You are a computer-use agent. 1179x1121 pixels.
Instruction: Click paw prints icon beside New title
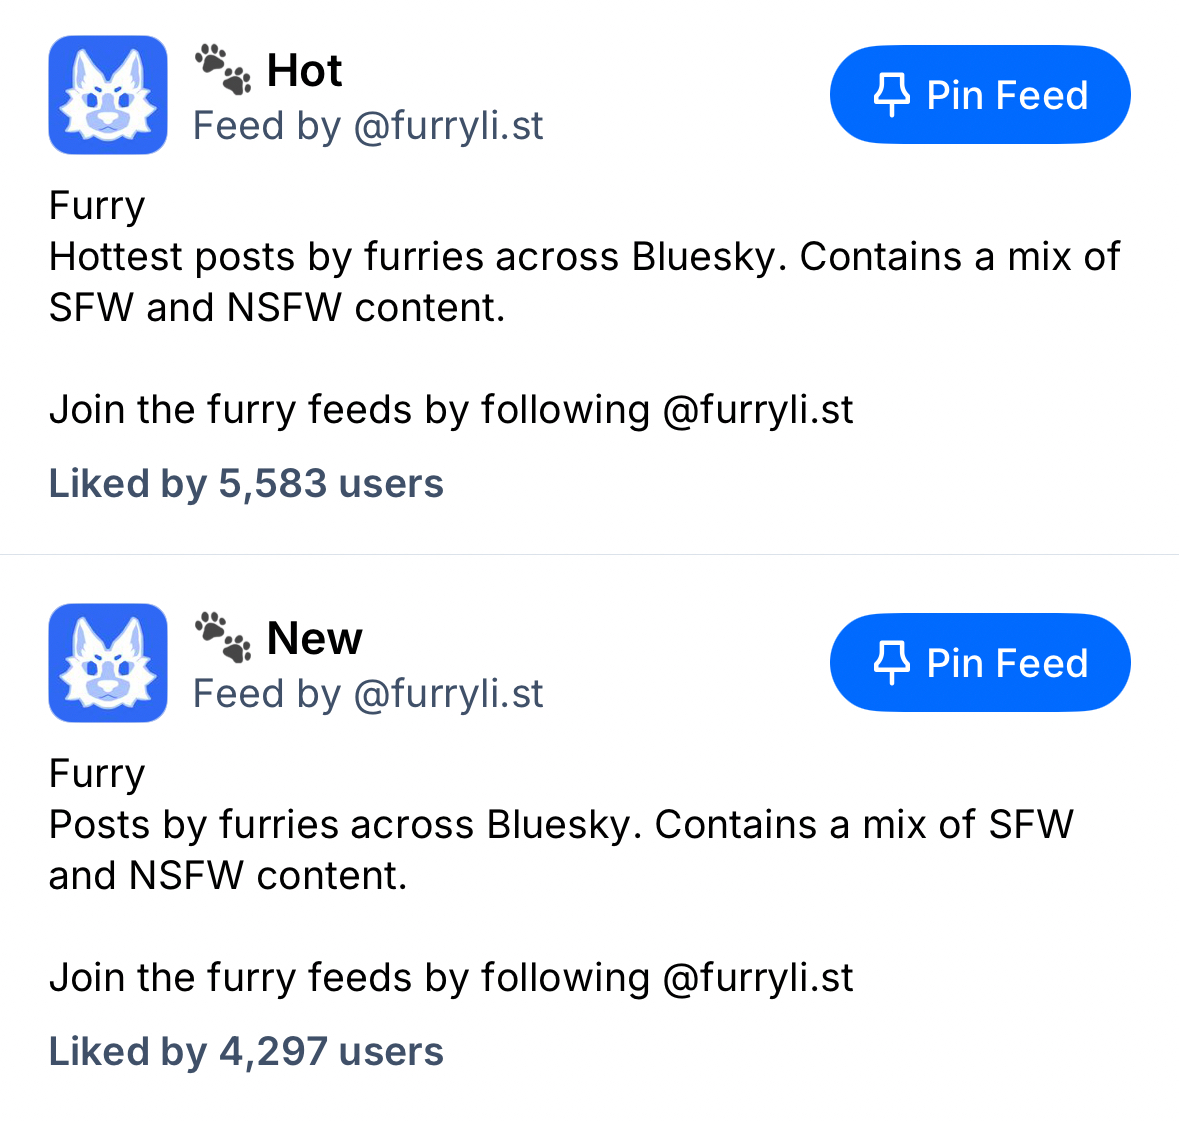click(222, 636)
